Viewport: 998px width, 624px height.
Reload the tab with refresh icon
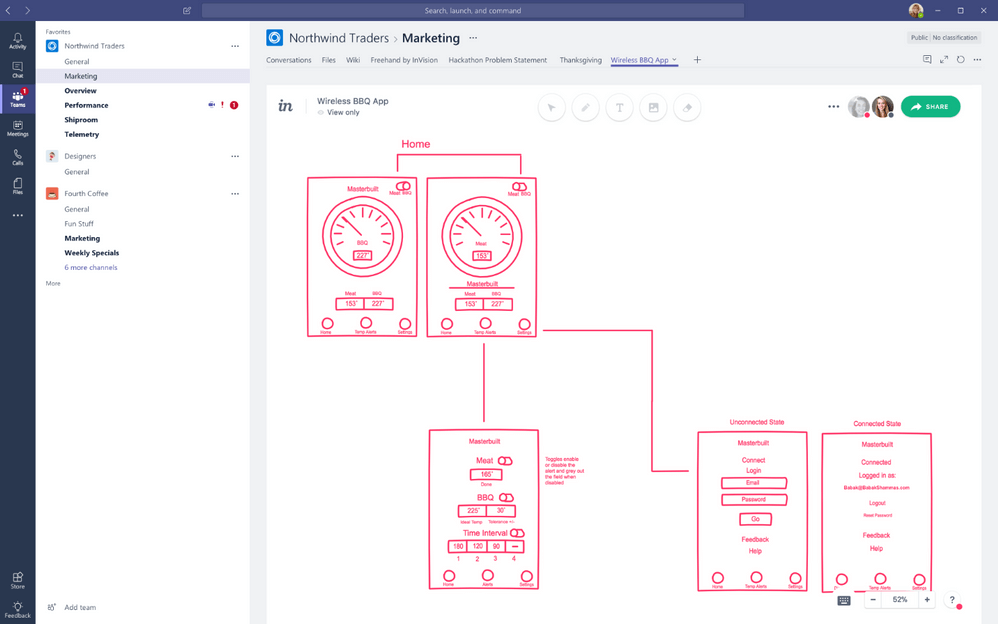point(960,60)
